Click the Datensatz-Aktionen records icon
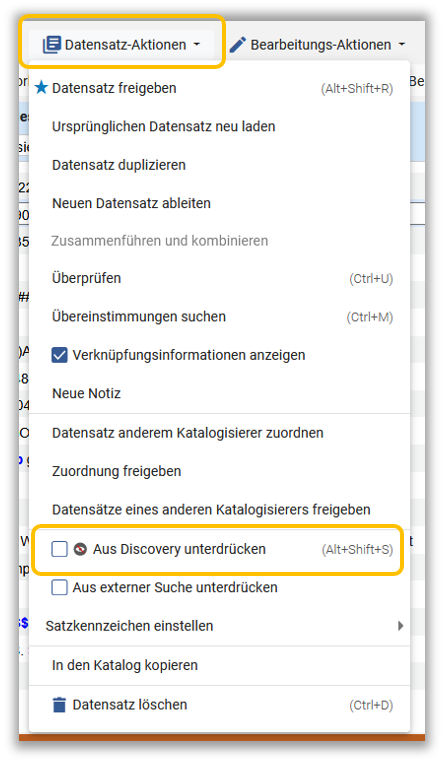This screenshot has height=767, width=446. (51, 45)
